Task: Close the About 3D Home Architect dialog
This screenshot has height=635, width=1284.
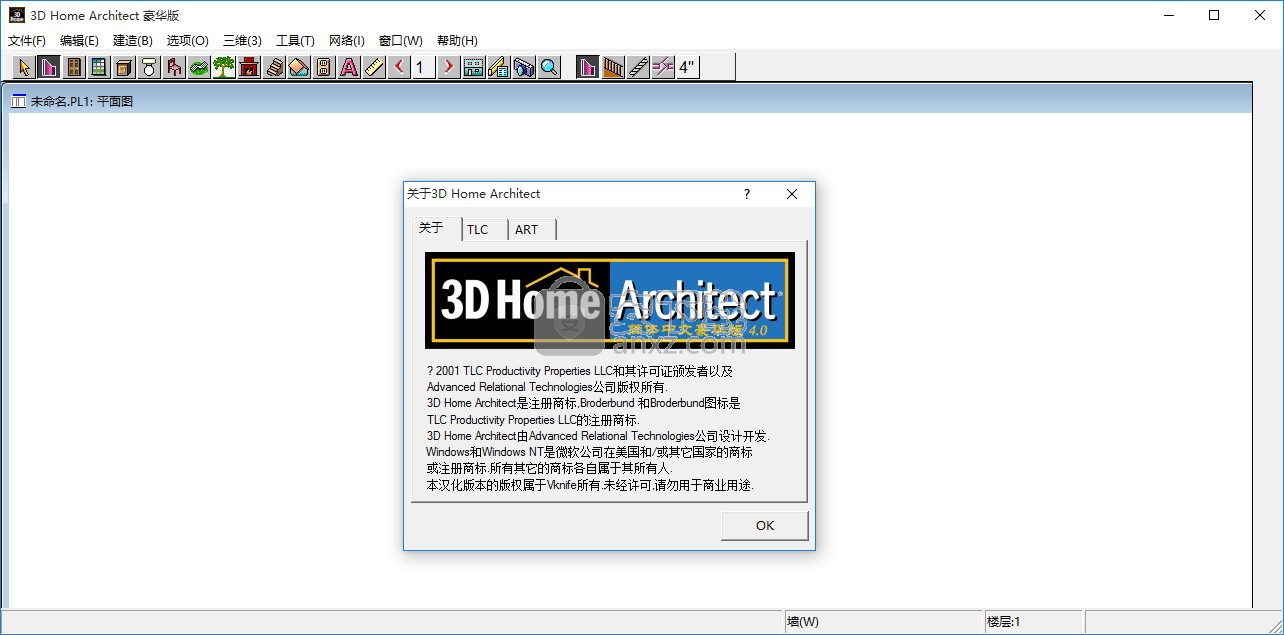Action: coord(792,194)
